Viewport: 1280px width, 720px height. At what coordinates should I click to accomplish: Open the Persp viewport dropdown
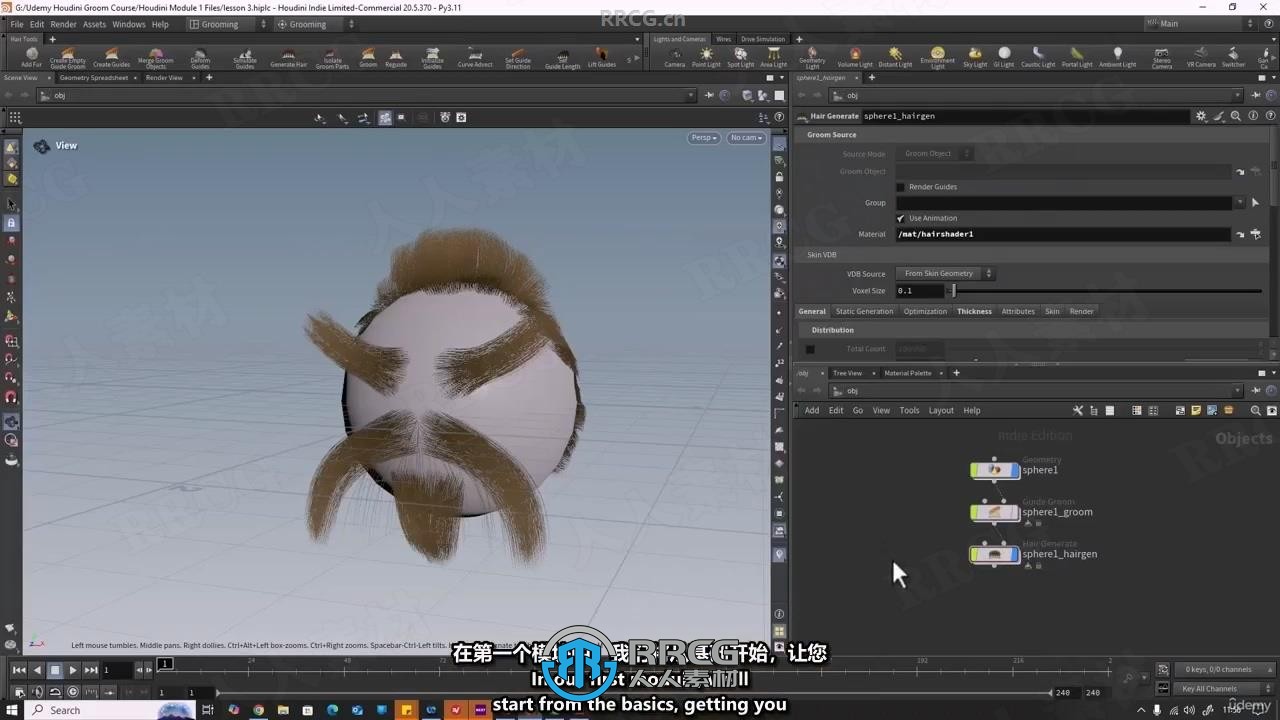[704, 138]
